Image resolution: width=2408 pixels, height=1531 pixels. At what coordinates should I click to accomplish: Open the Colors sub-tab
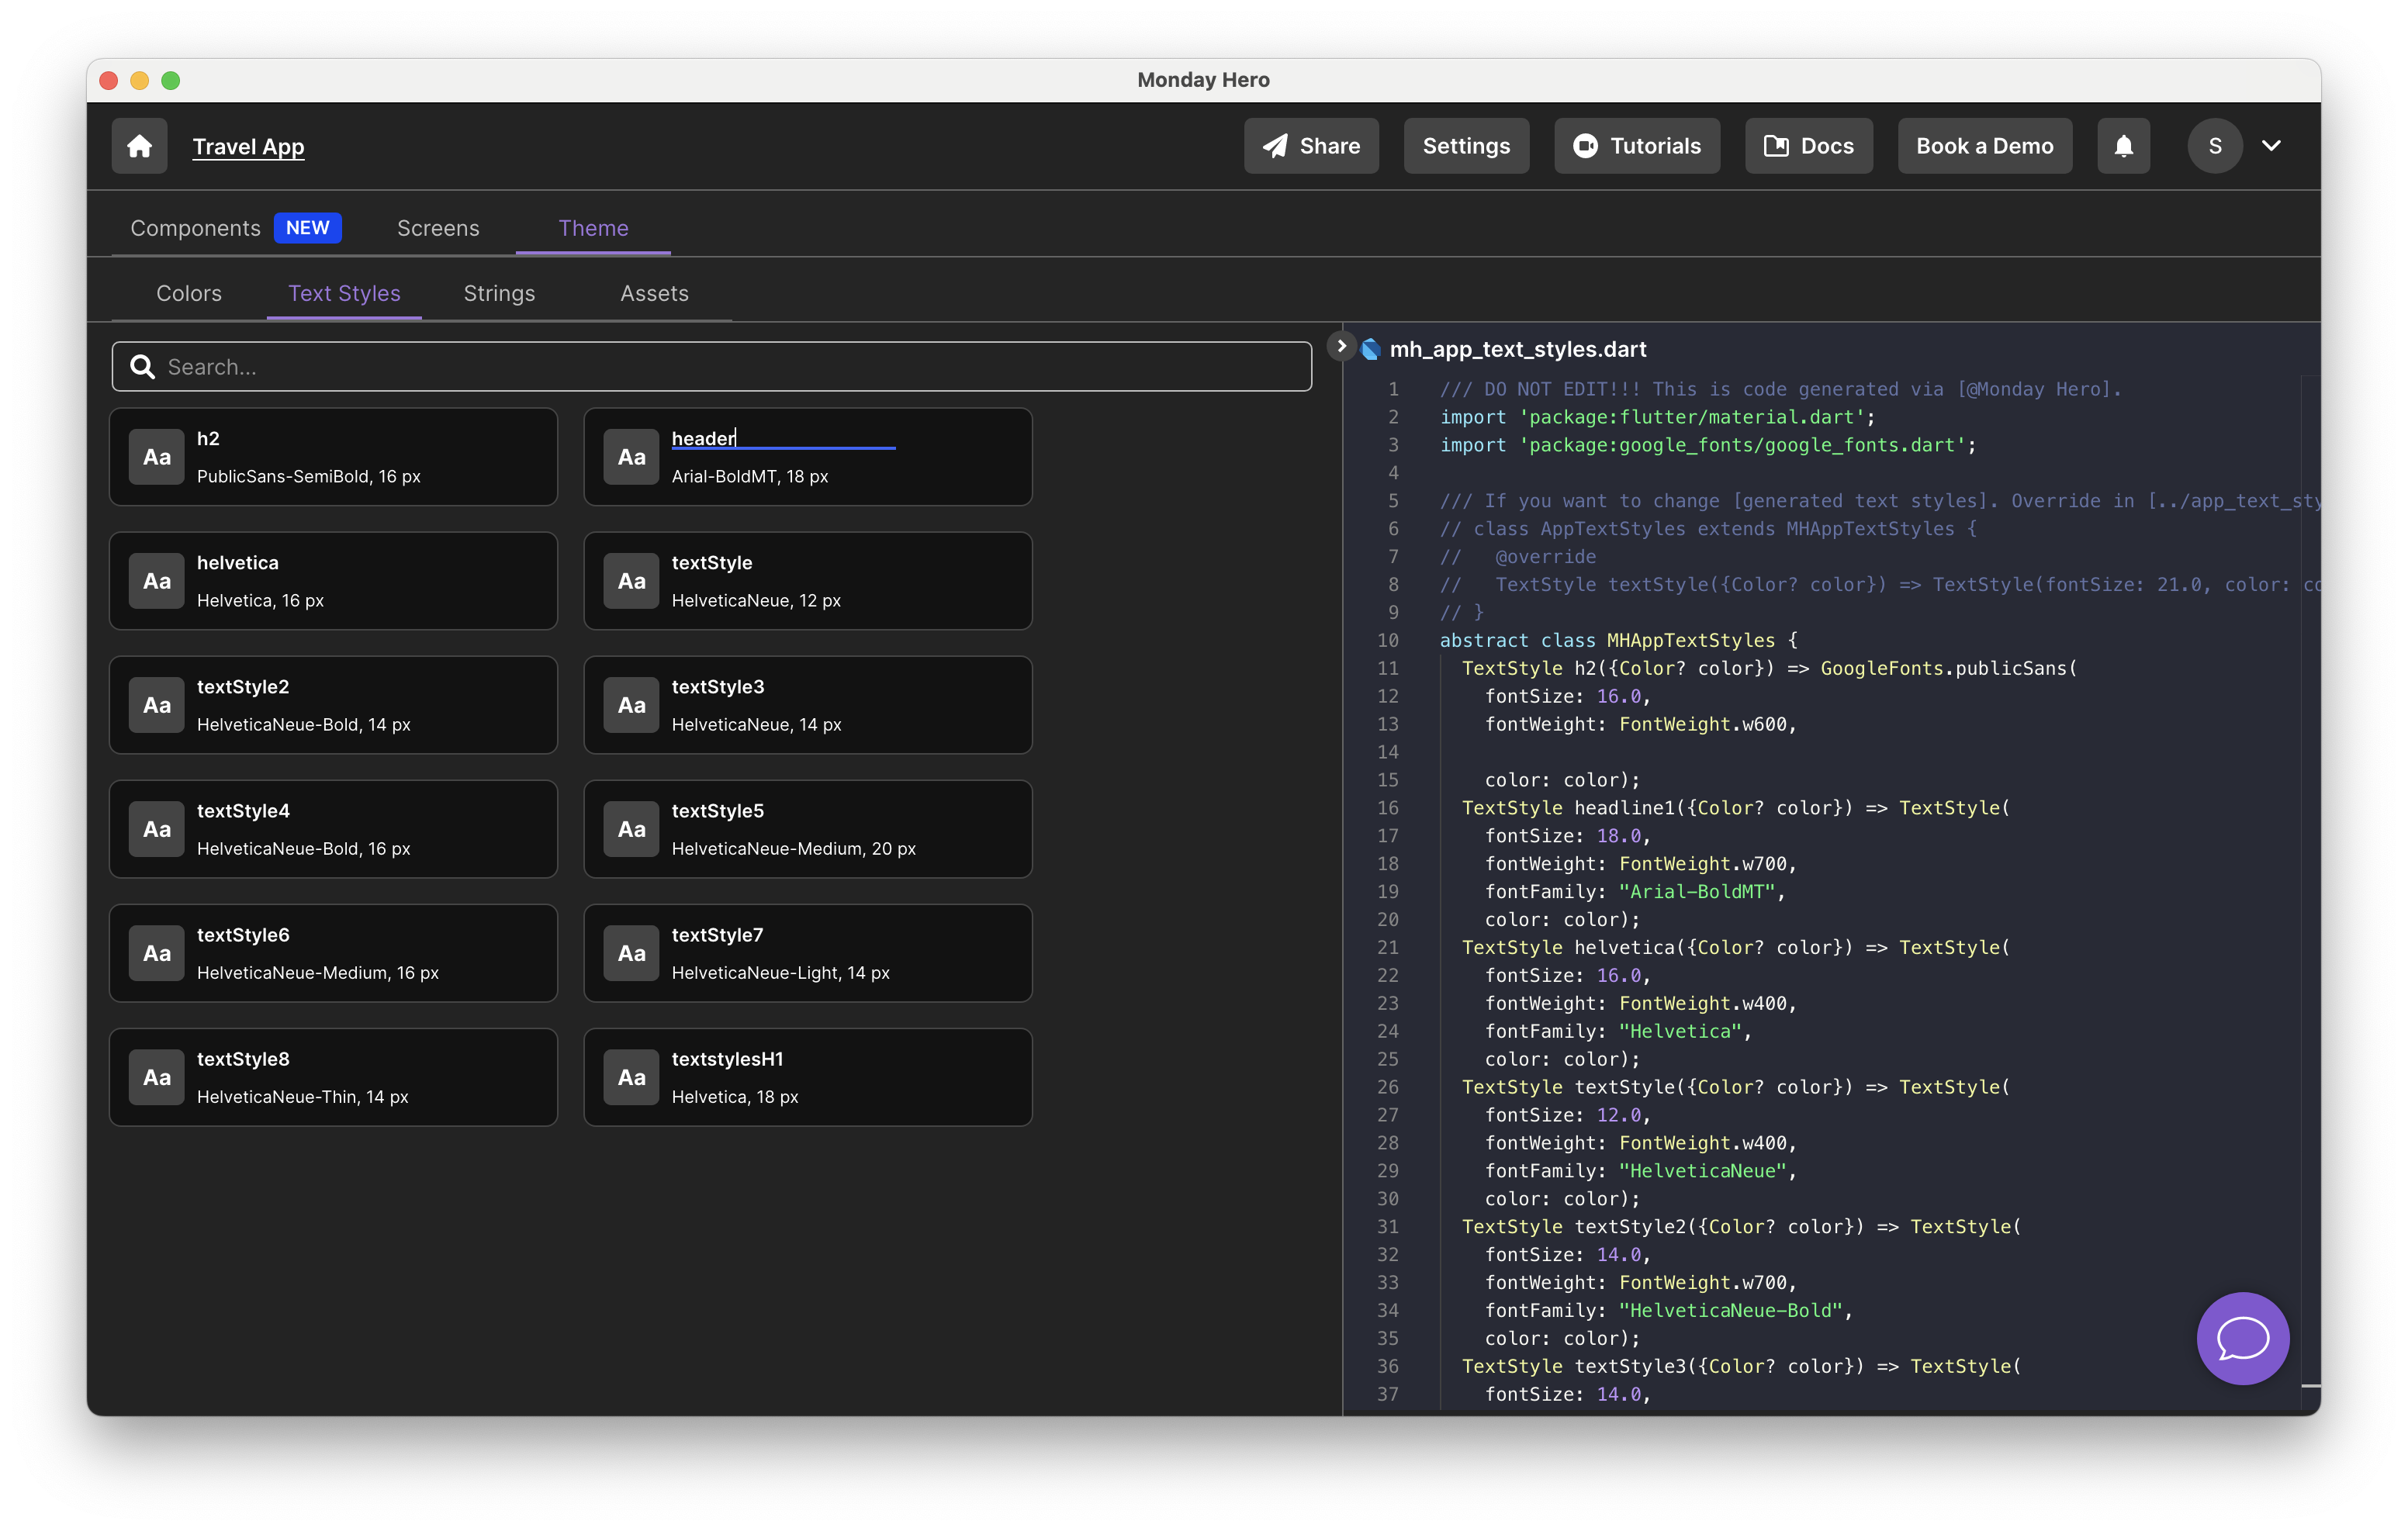pos(189,293)
